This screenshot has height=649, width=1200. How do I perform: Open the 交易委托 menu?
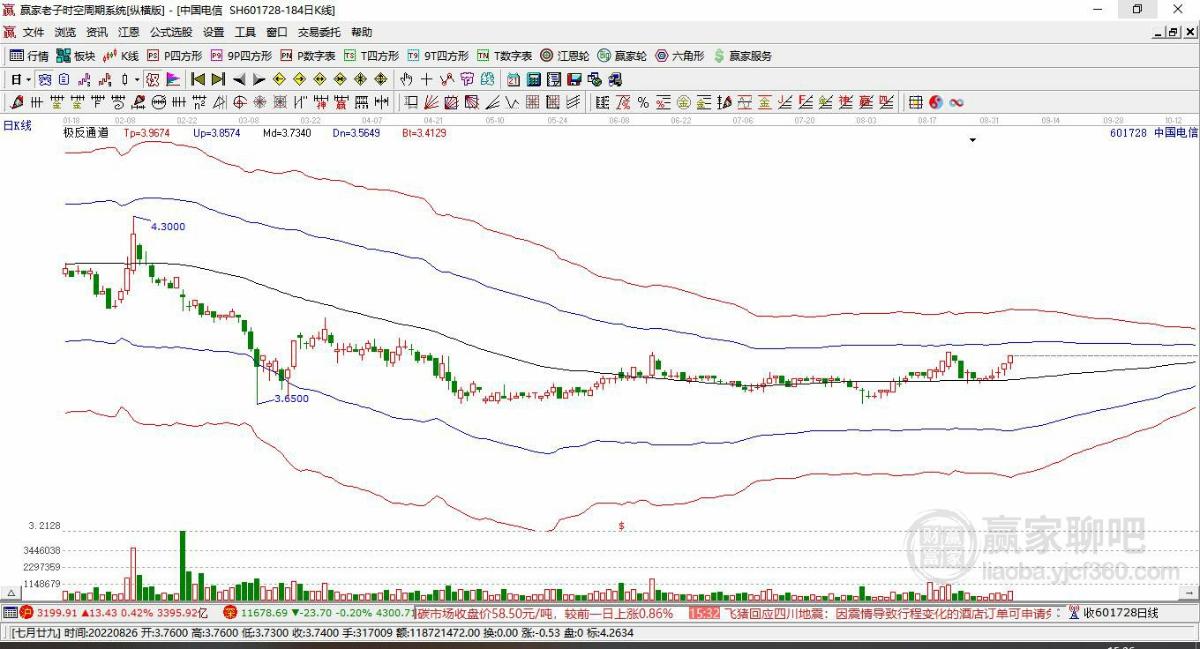pyautogui.click(x=319, y=32)
